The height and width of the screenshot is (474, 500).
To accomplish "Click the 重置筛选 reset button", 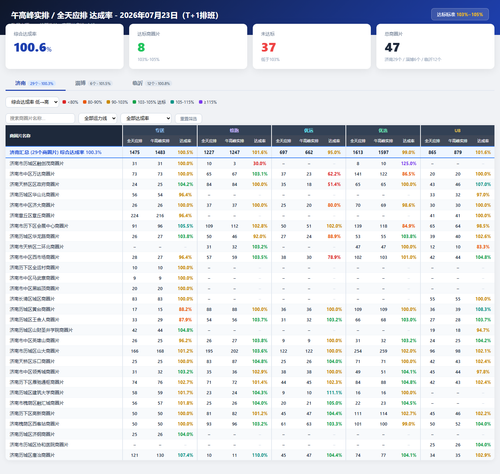I will click(x=188, y=119).
